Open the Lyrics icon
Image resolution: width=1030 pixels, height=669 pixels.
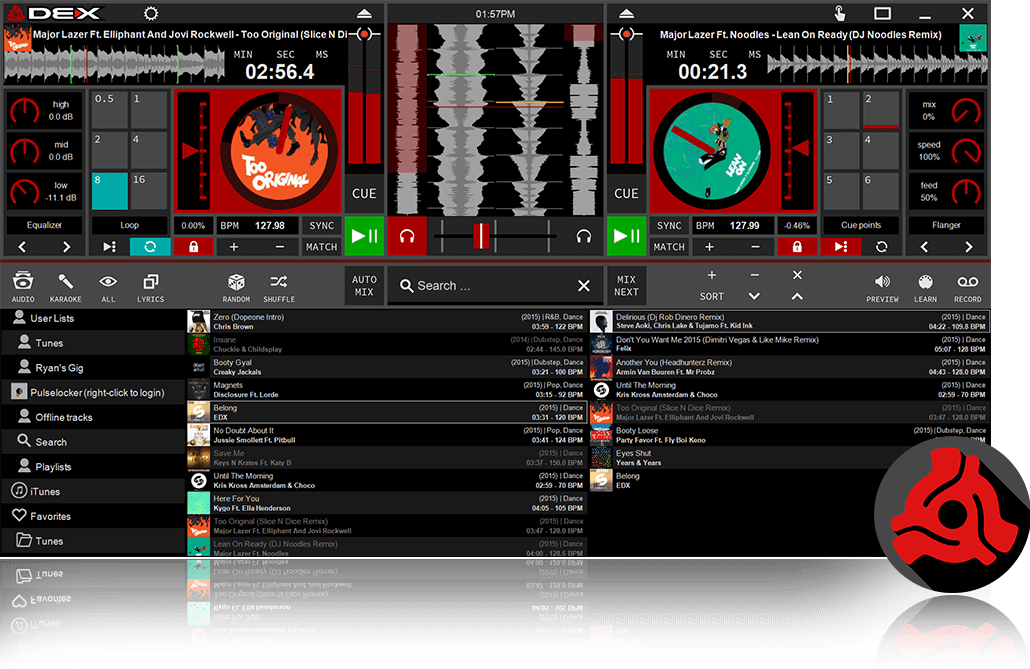tap(150, 283)
